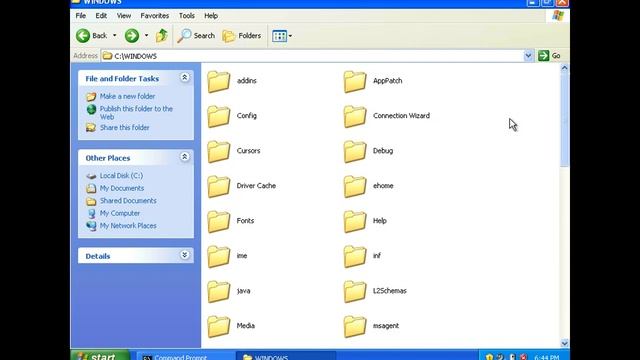Select the Connection Wizard folder icon

tap(355, 116)
